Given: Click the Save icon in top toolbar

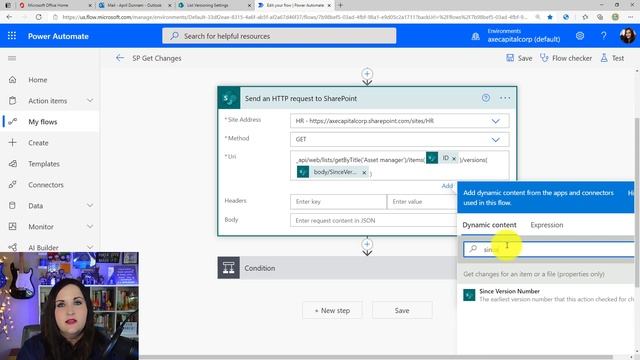Looking at the screenshot, I should click(x=510, y=58).
